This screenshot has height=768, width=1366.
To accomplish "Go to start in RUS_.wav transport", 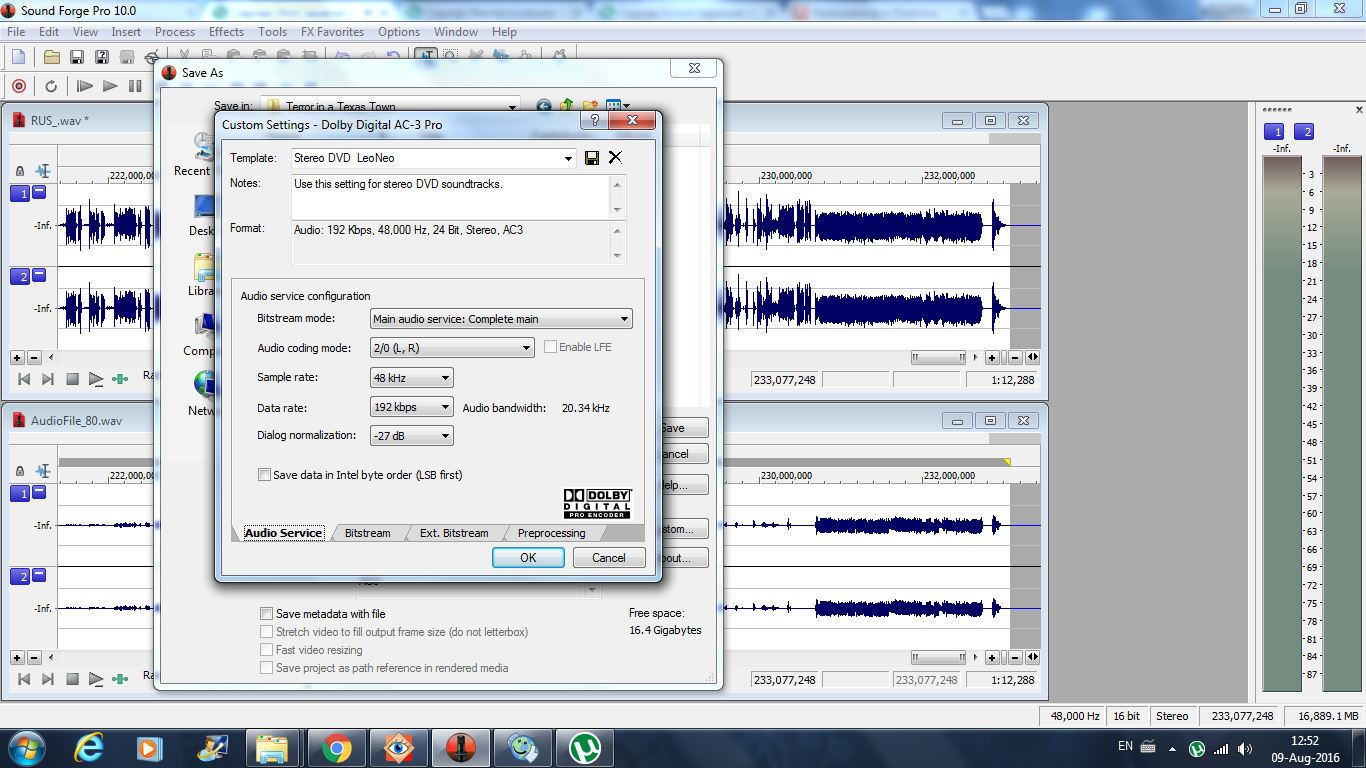I will click(x=24, y=379).
